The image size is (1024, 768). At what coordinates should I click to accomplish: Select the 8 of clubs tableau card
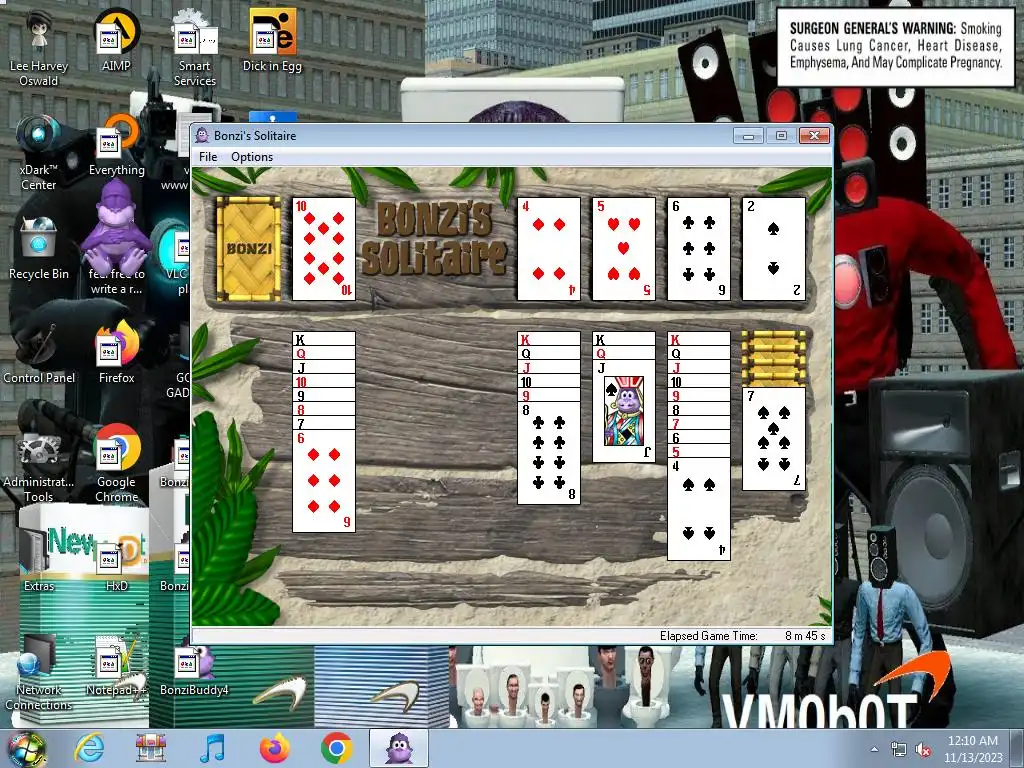549,453
